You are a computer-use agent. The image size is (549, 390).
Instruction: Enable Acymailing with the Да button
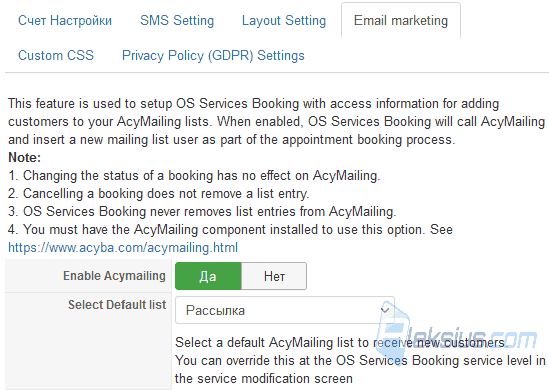pyautogui.click(x=208, y=276)
